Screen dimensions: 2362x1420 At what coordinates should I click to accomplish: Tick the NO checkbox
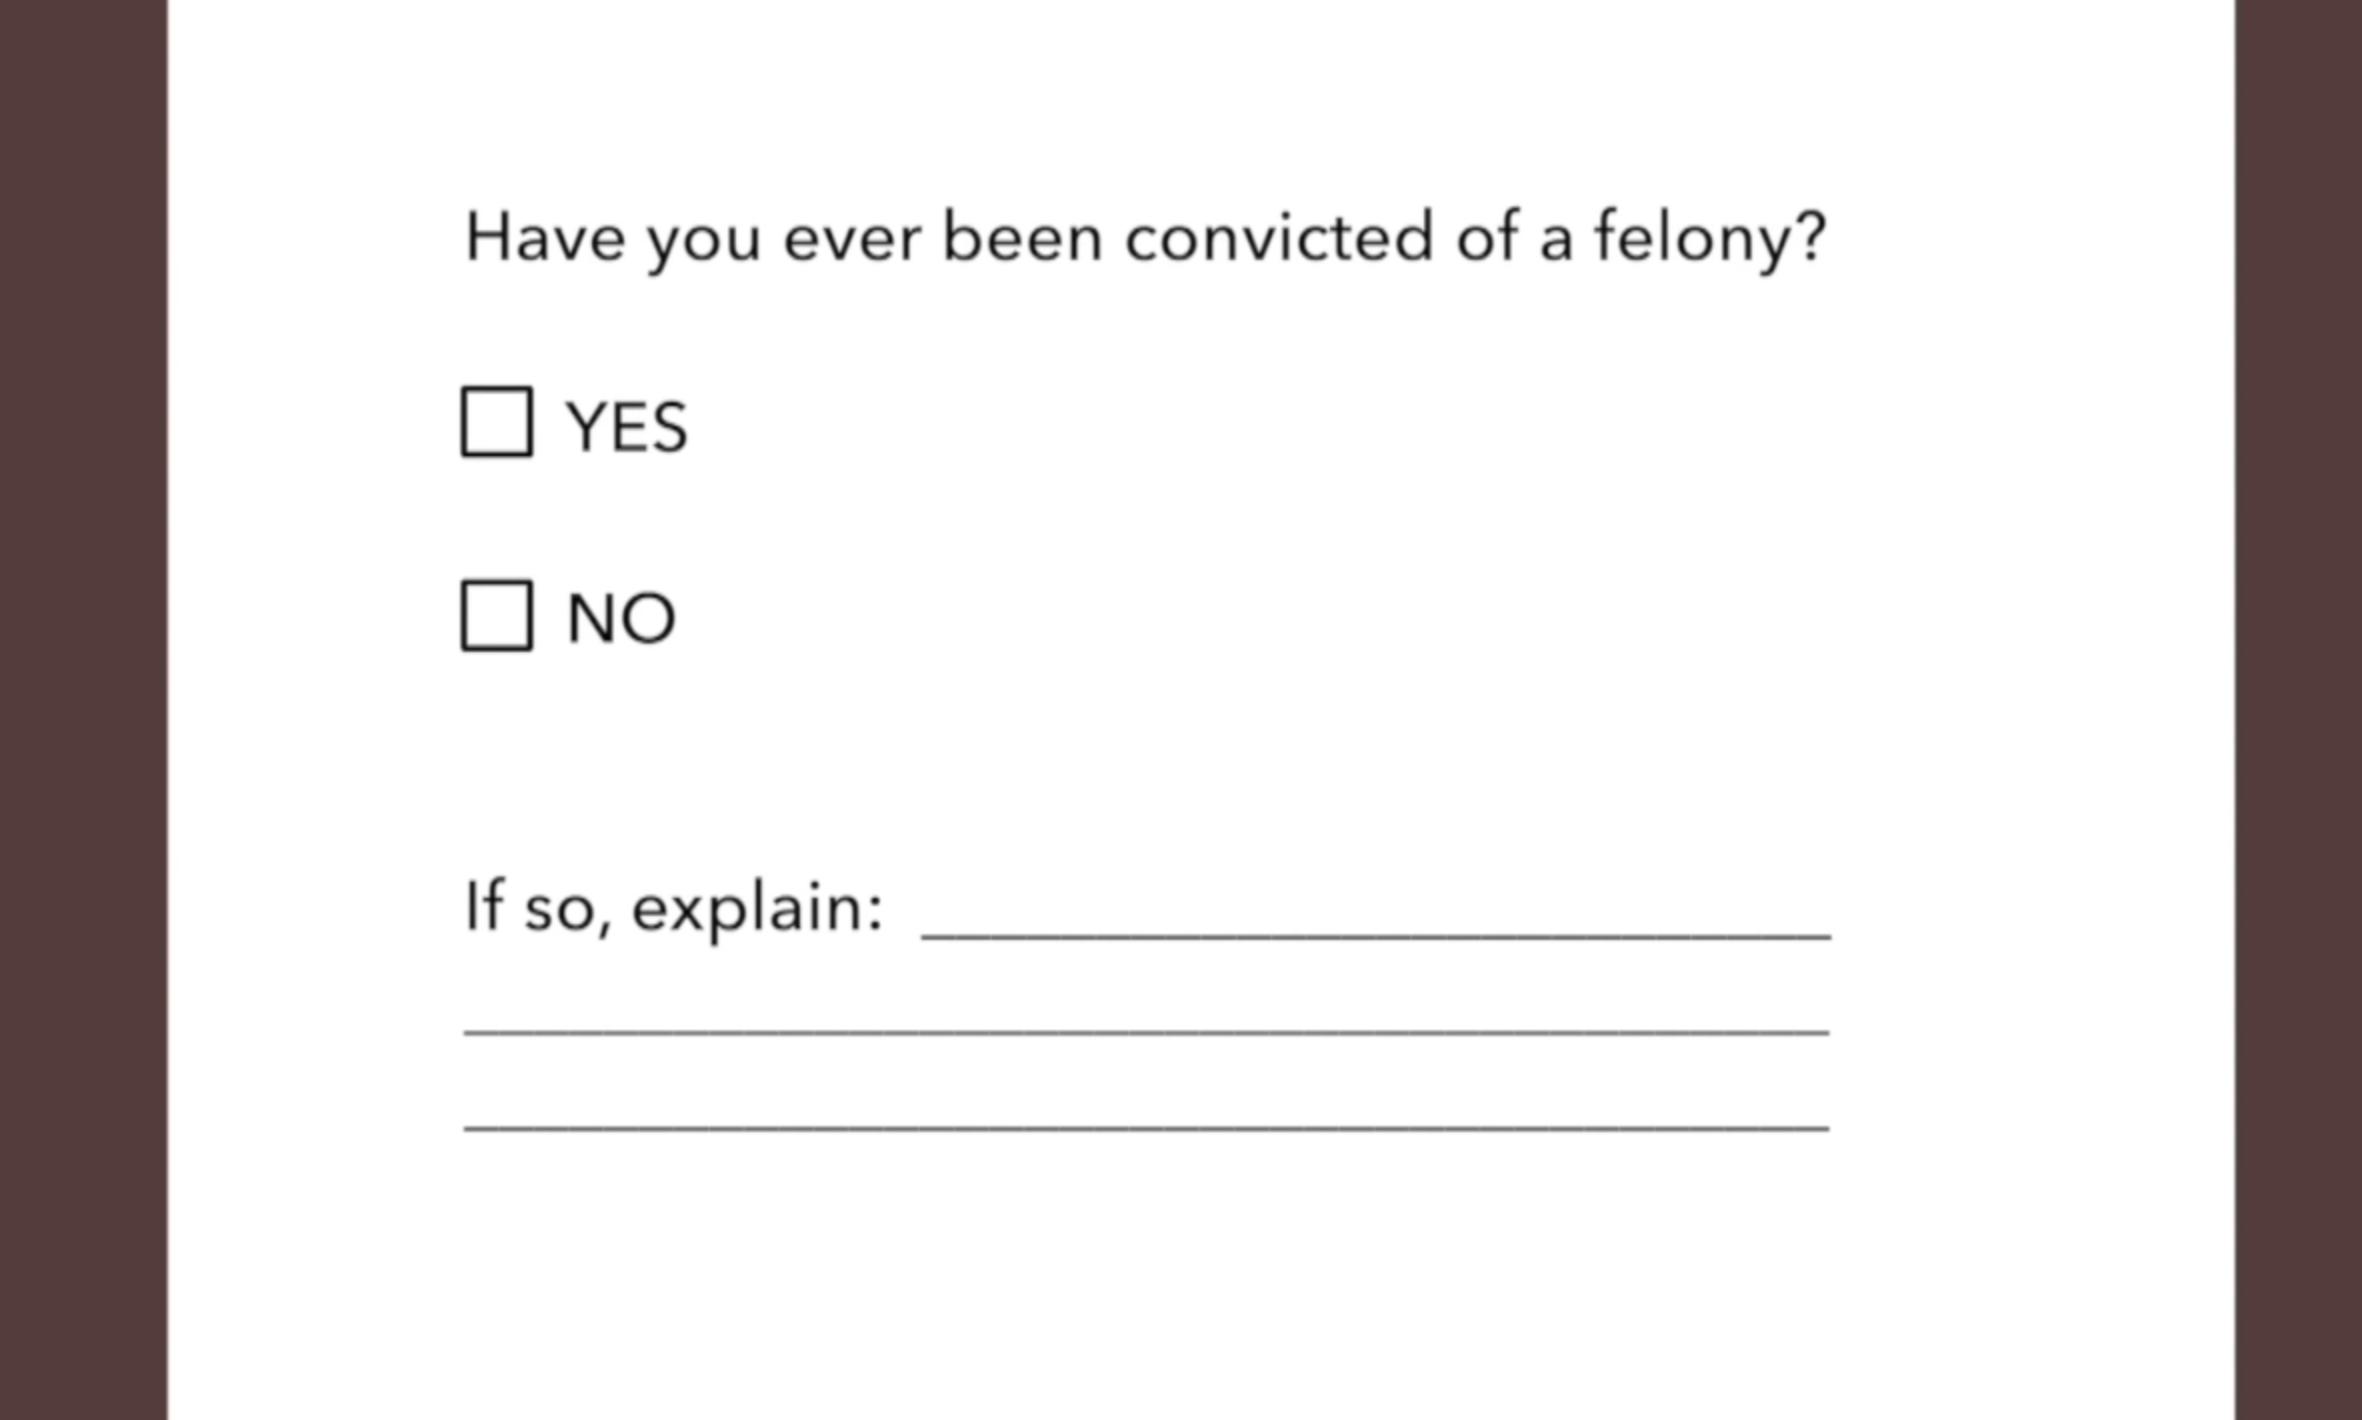496,616
